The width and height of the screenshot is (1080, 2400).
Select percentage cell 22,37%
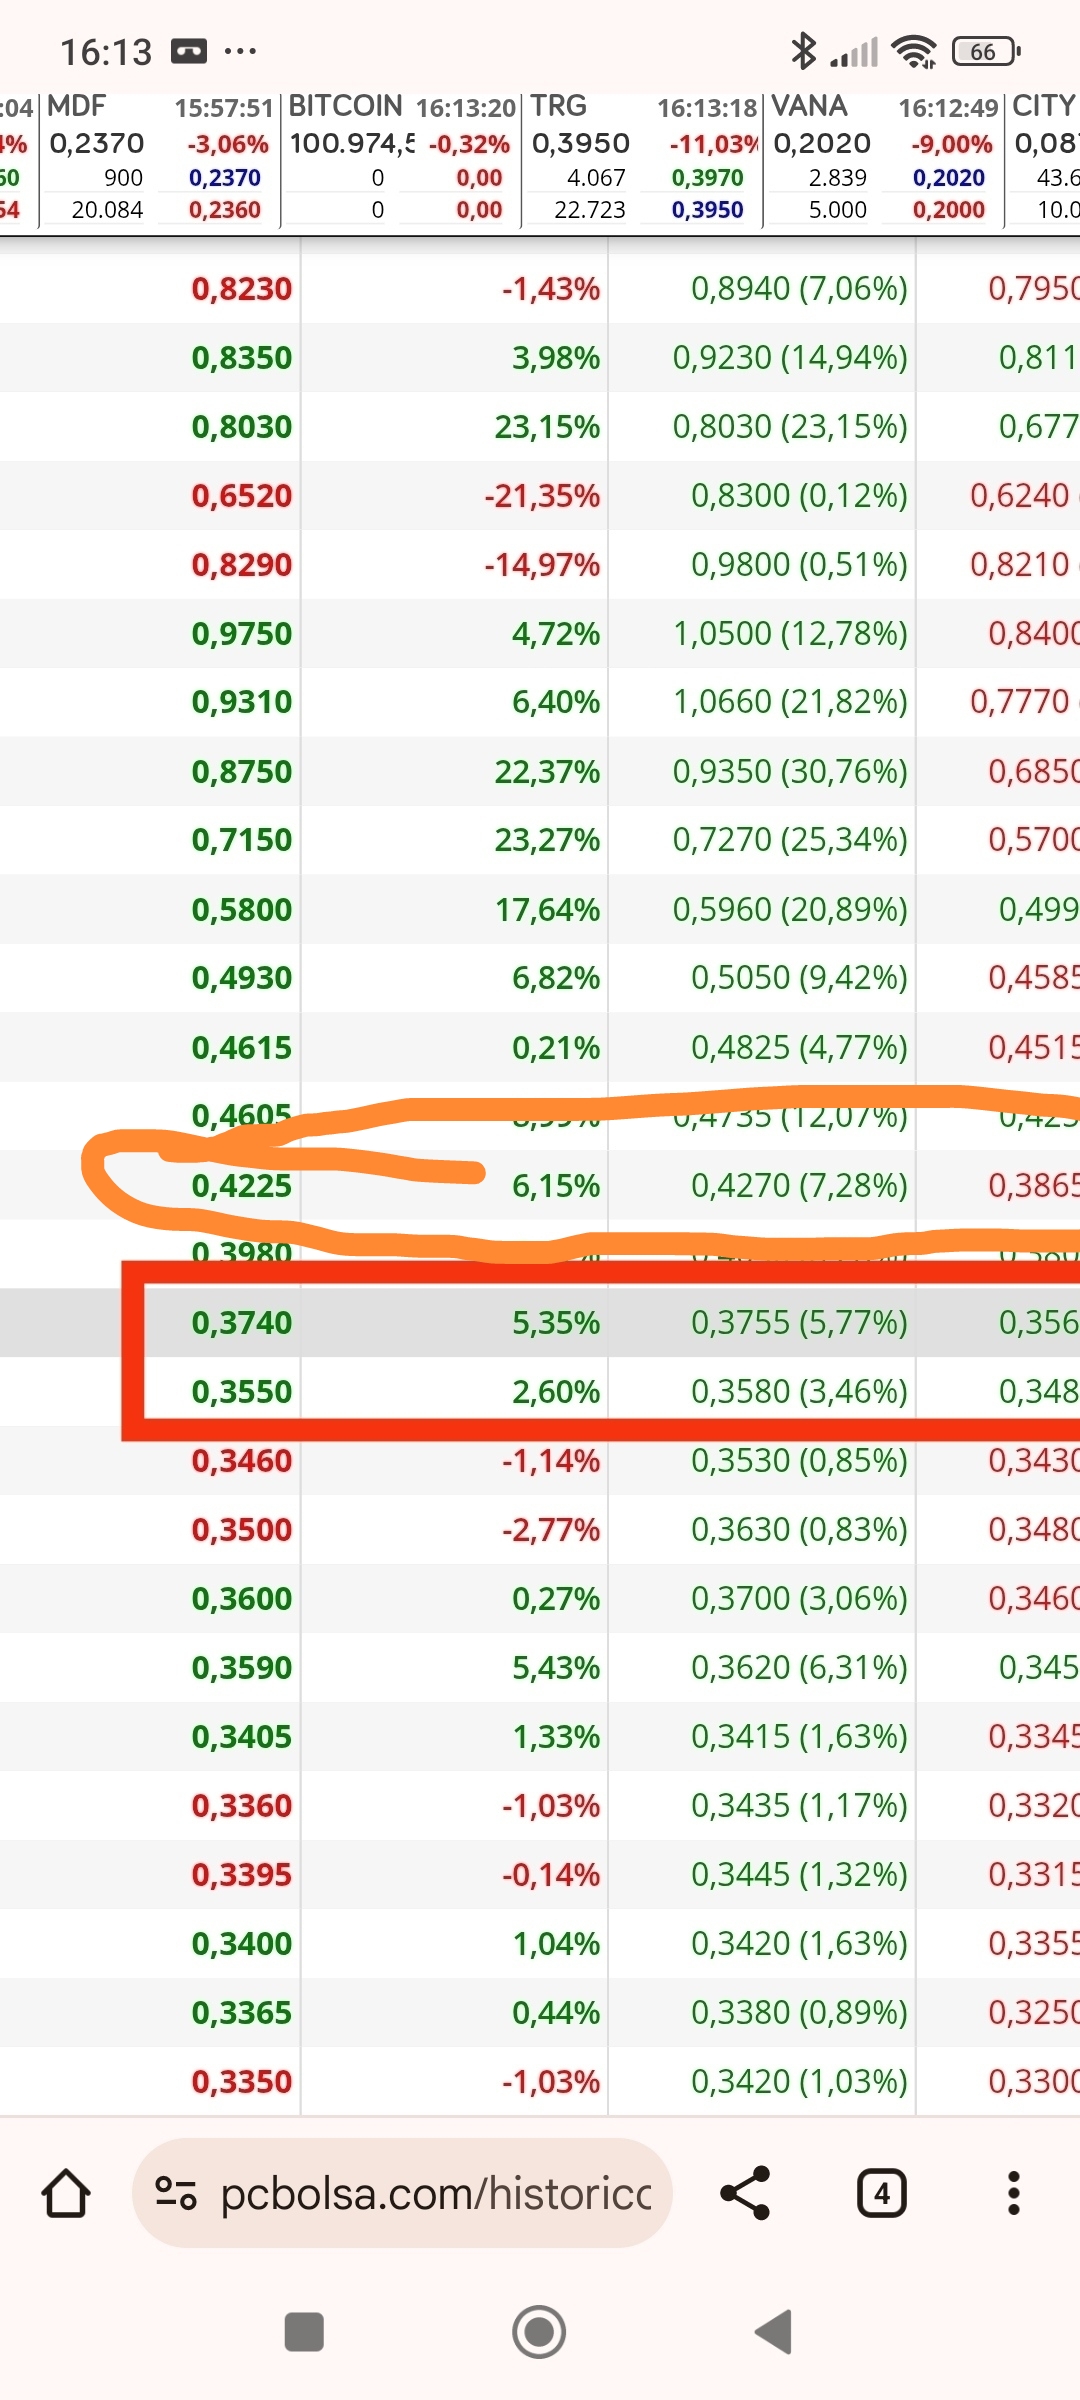[547, 772]
